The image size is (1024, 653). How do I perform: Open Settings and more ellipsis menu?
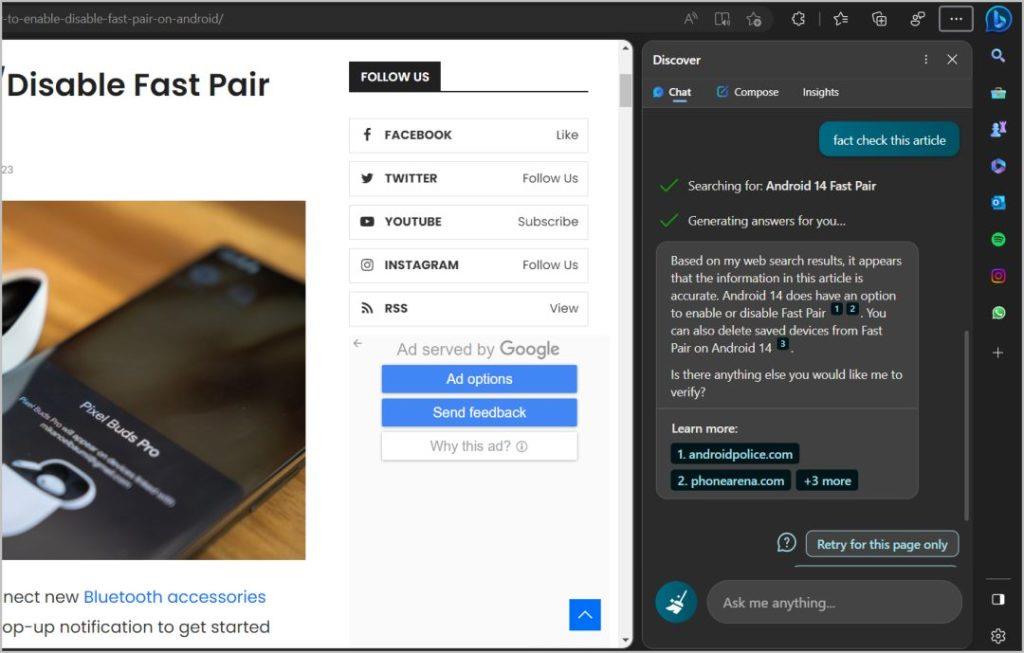956,19
